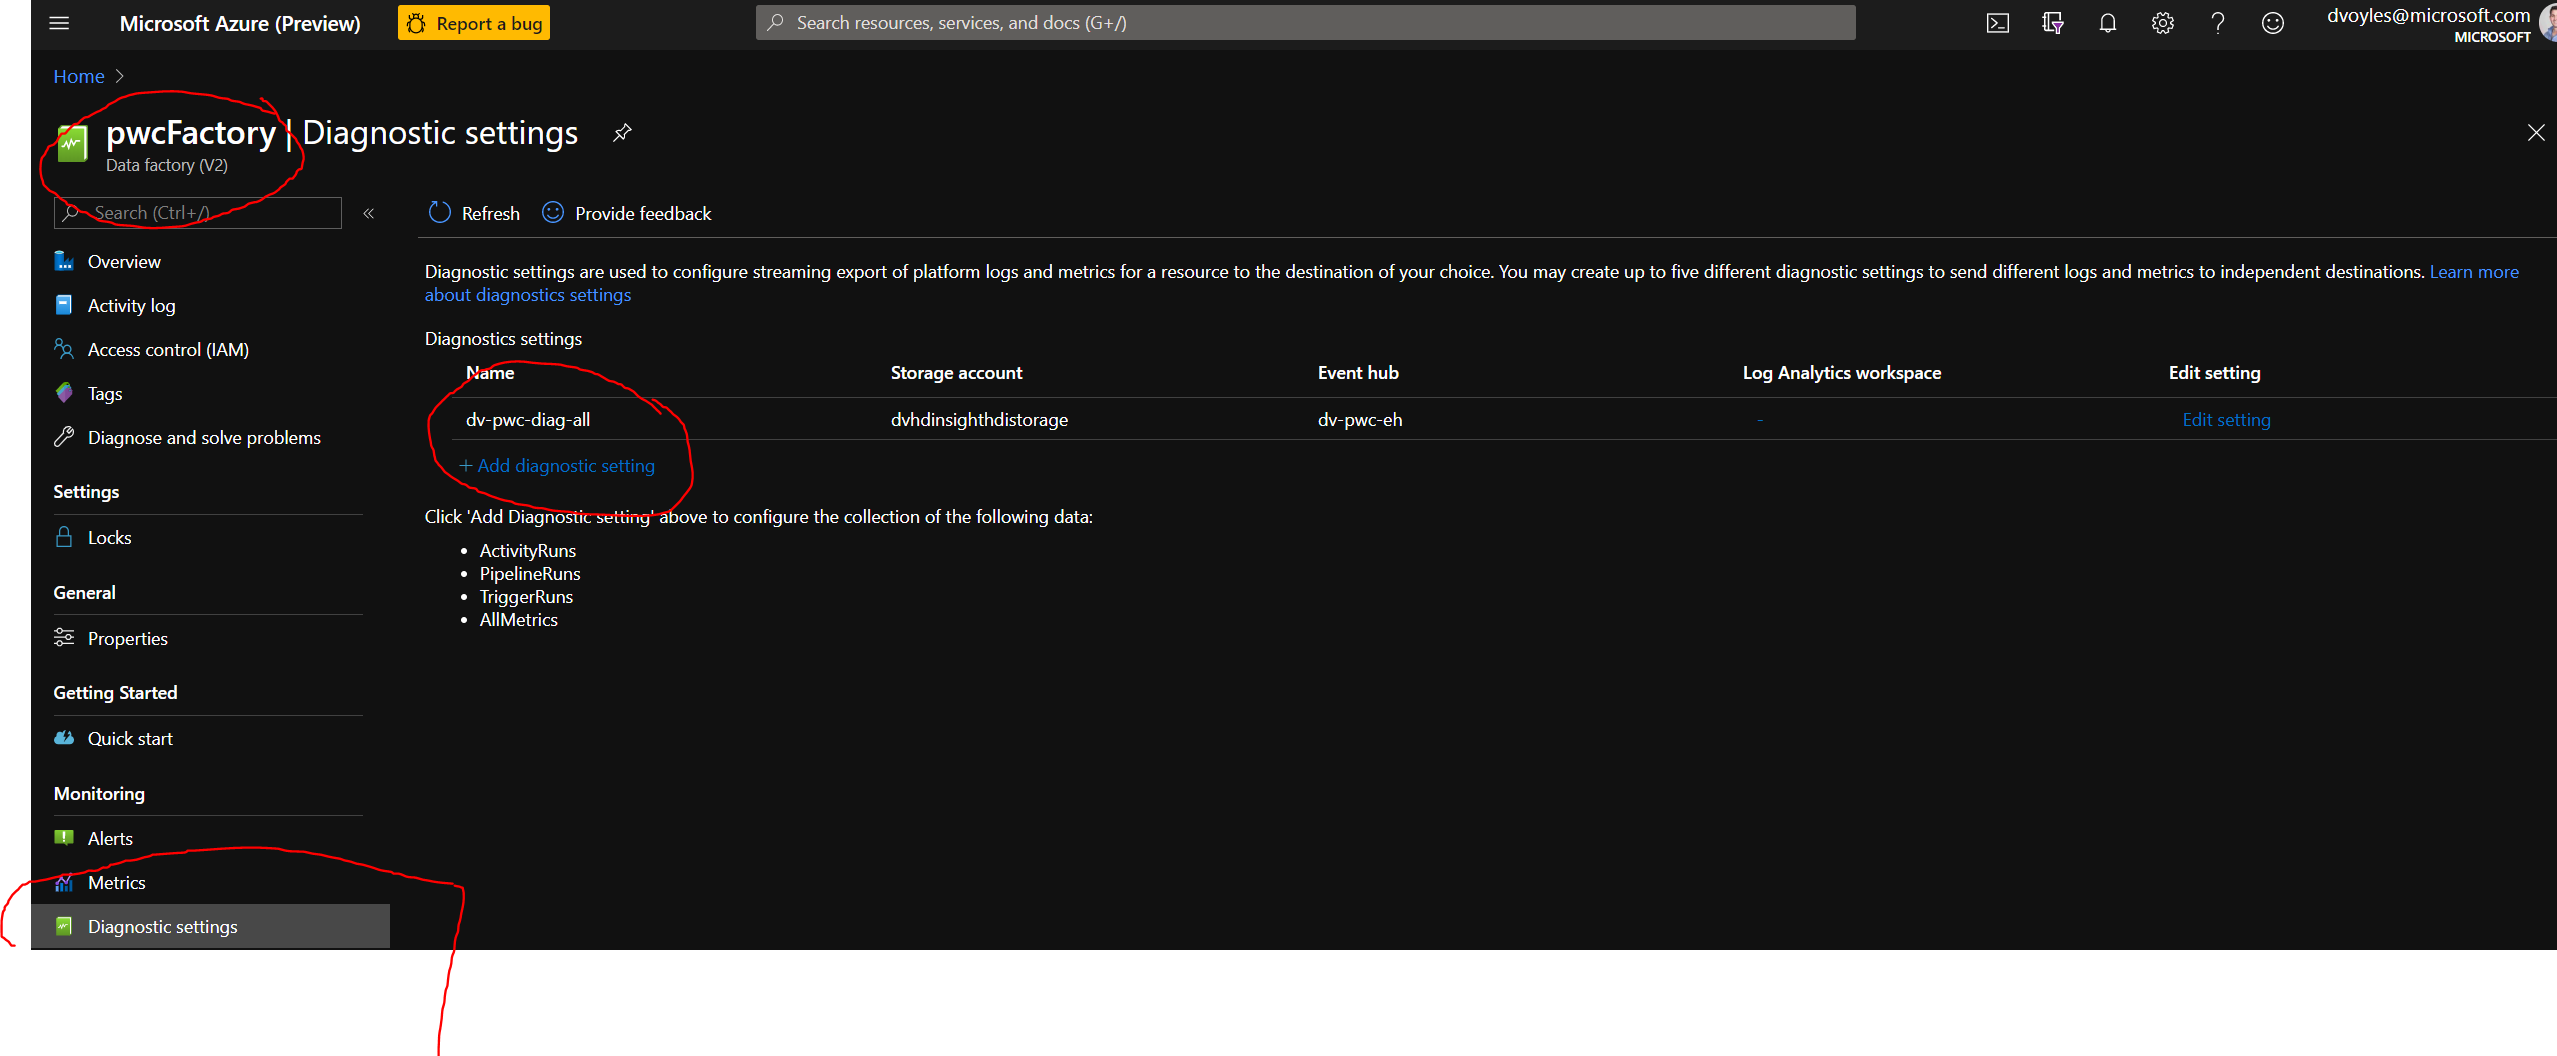Open Access control (IAM)
Screen dimensions: 2557x1056
coord(168,350)
